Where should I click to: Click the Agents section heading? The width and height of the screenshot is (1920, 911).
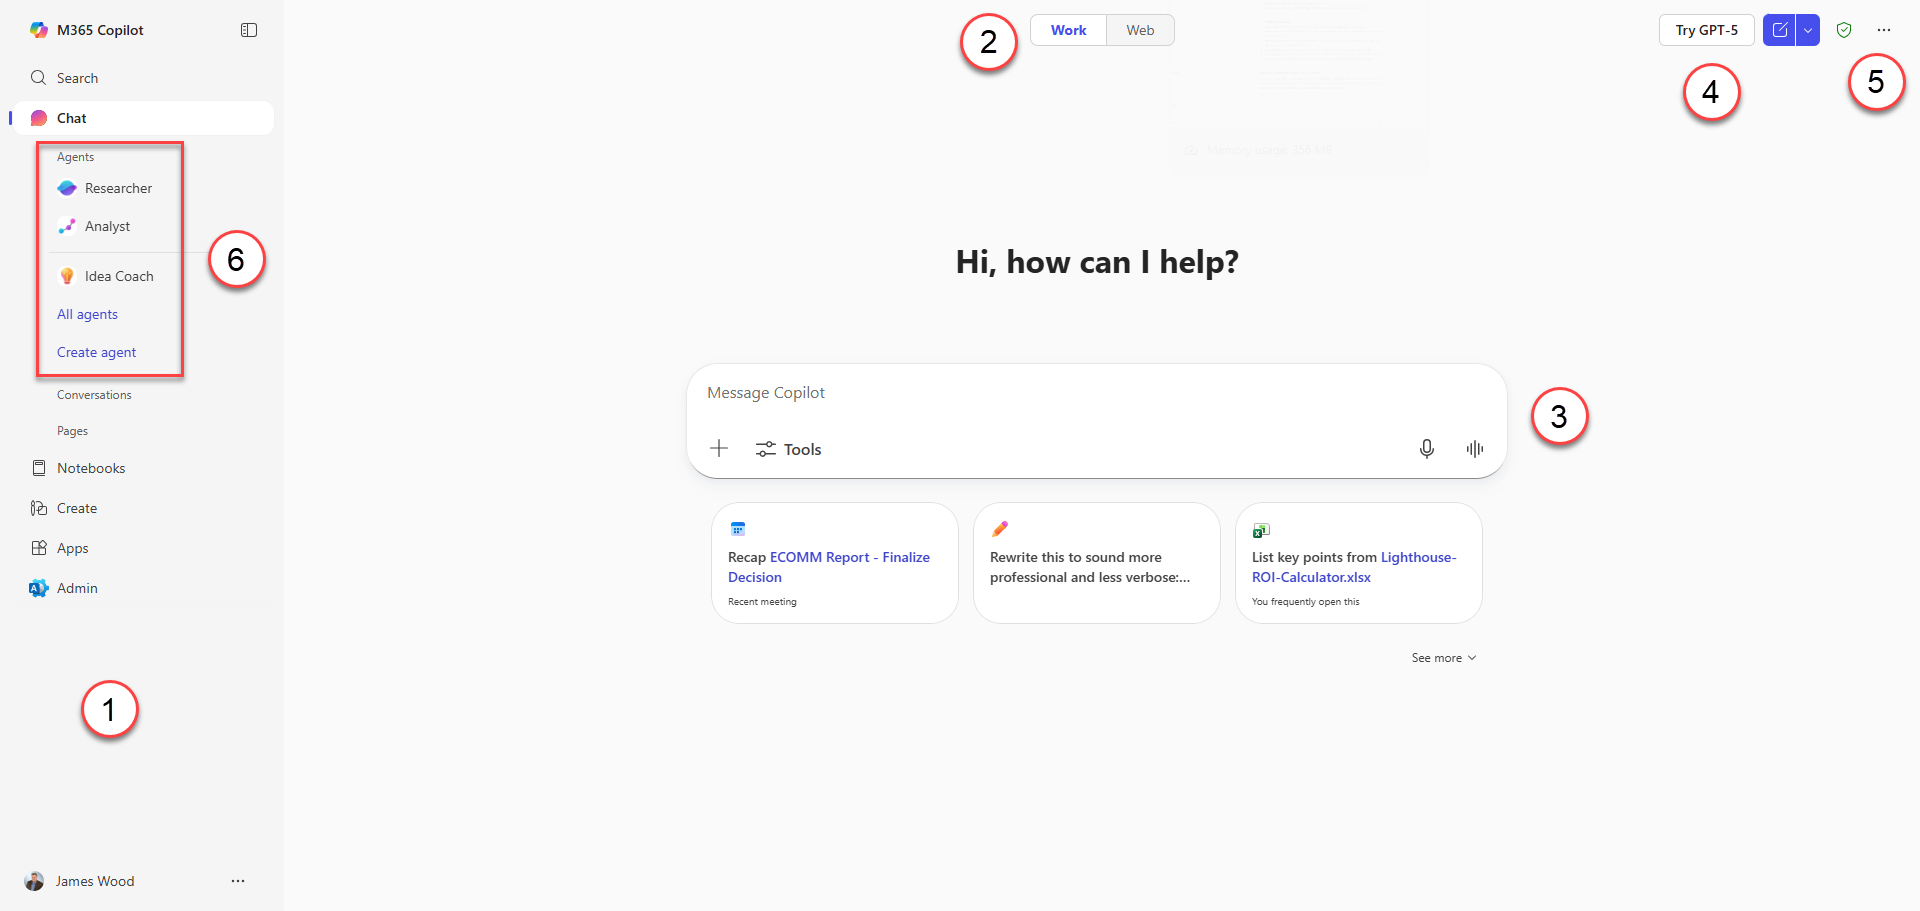pyautogui.click(x=75, y=157)
